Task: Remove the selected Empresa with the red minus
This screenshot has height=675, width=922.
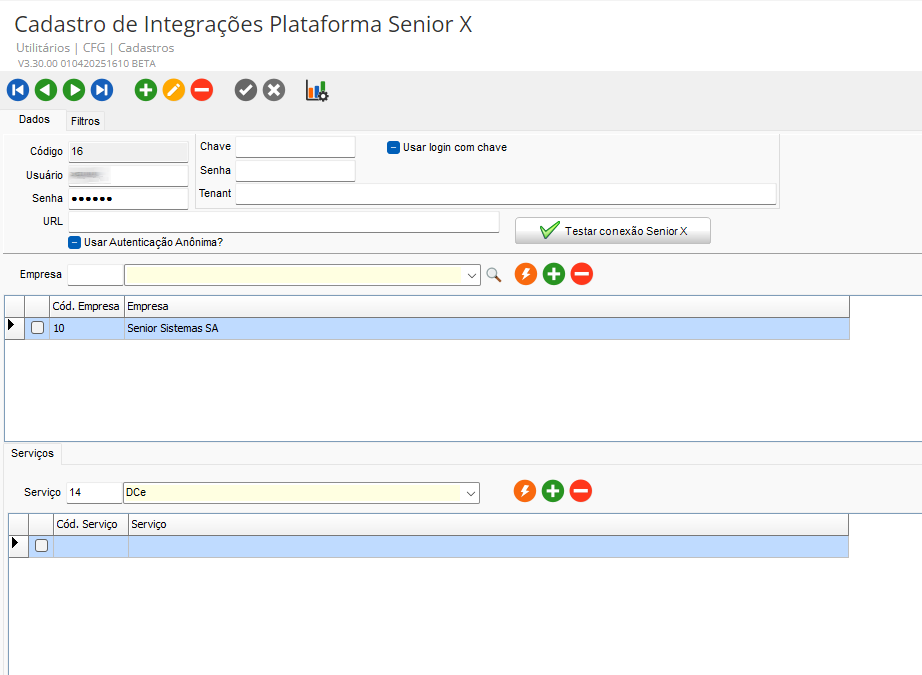Action: (582, 274)
